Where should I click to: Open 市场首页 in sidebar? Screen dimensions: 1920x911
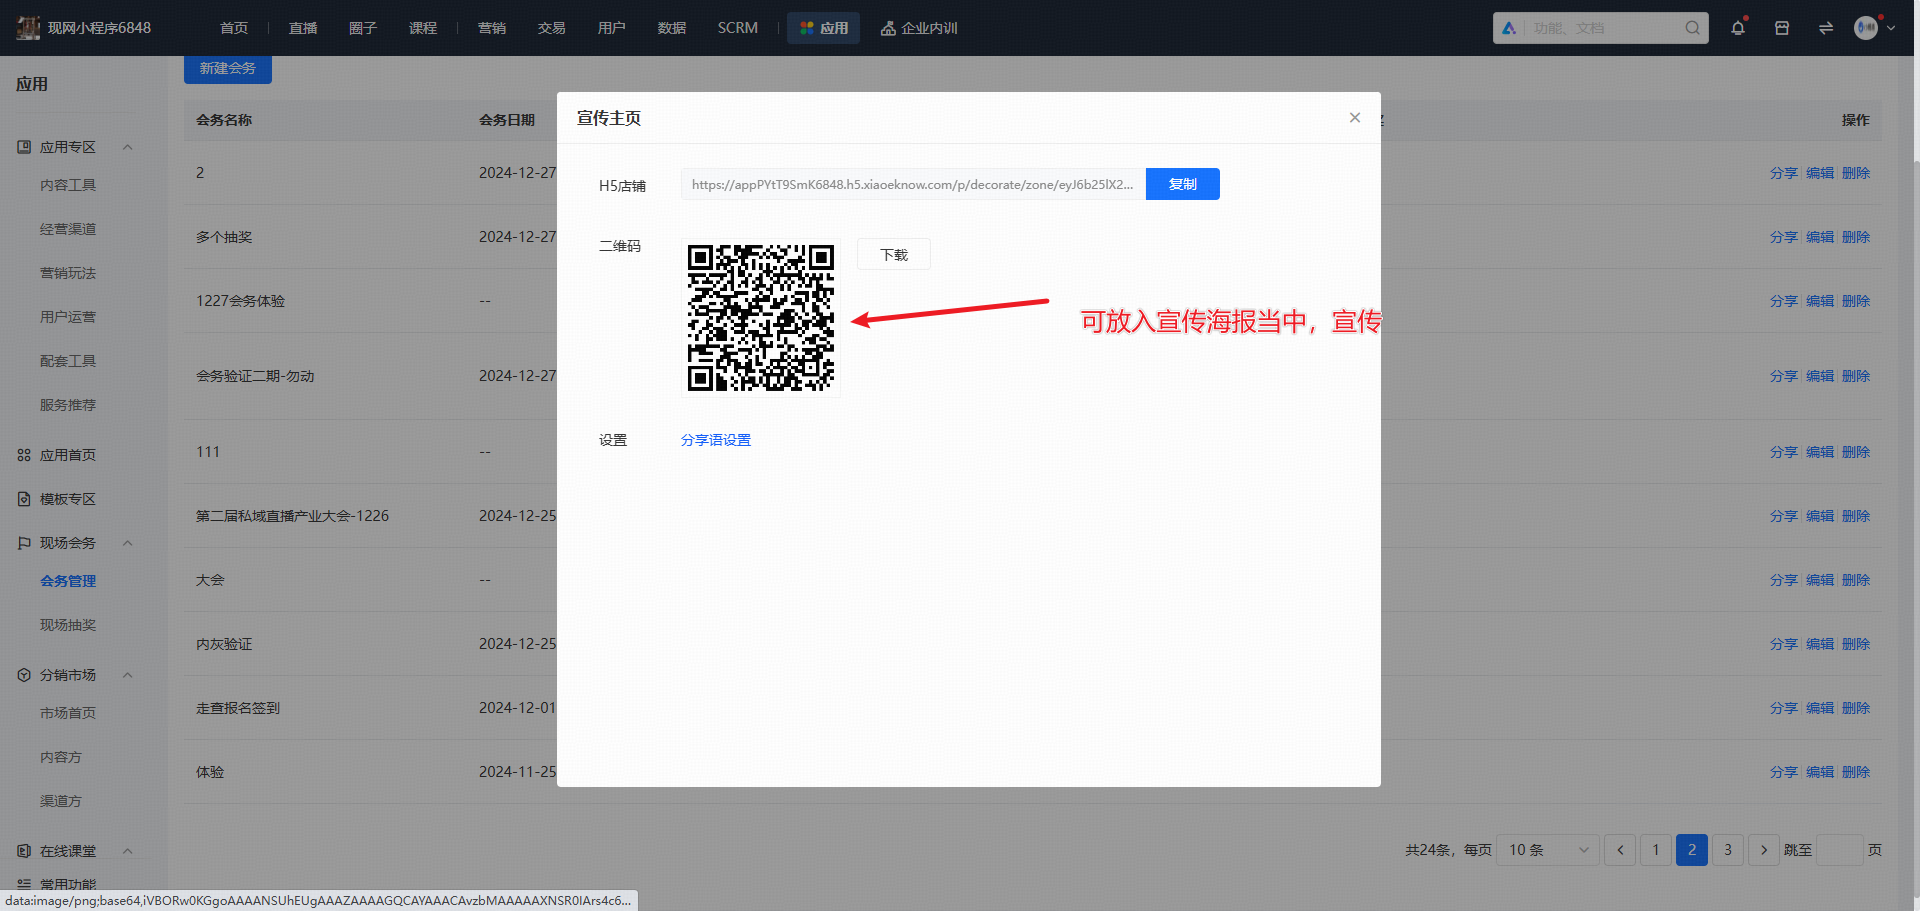pyautogui.click(x=68, y=713)
